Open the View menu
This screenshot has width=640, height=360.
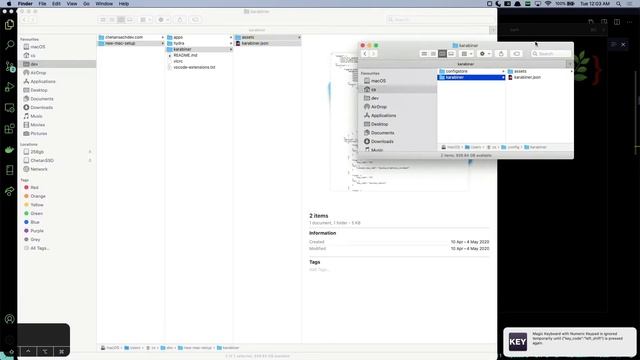point(72,4)
